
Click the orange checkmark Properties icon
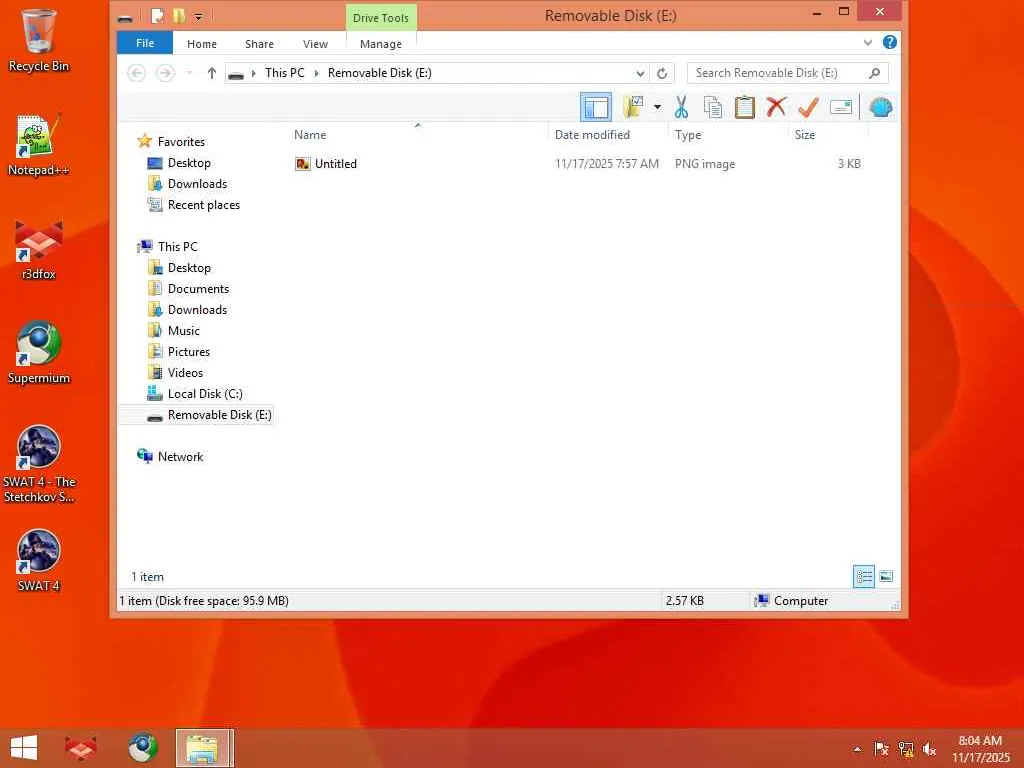pos(808,107)
